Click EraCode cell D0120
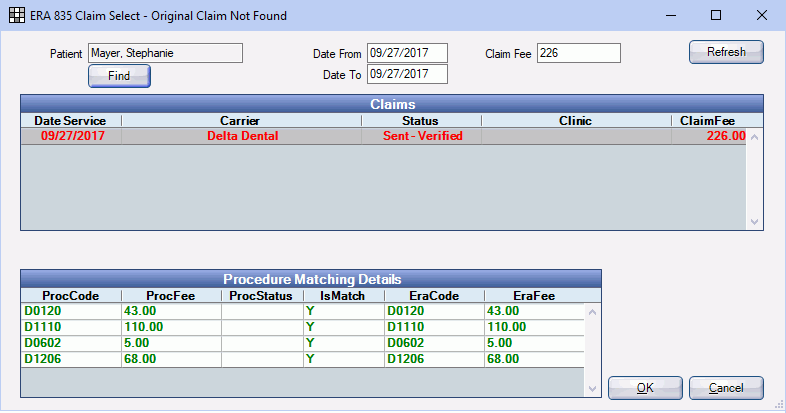This screenshot has width=786, height=413. coord(434,311)
